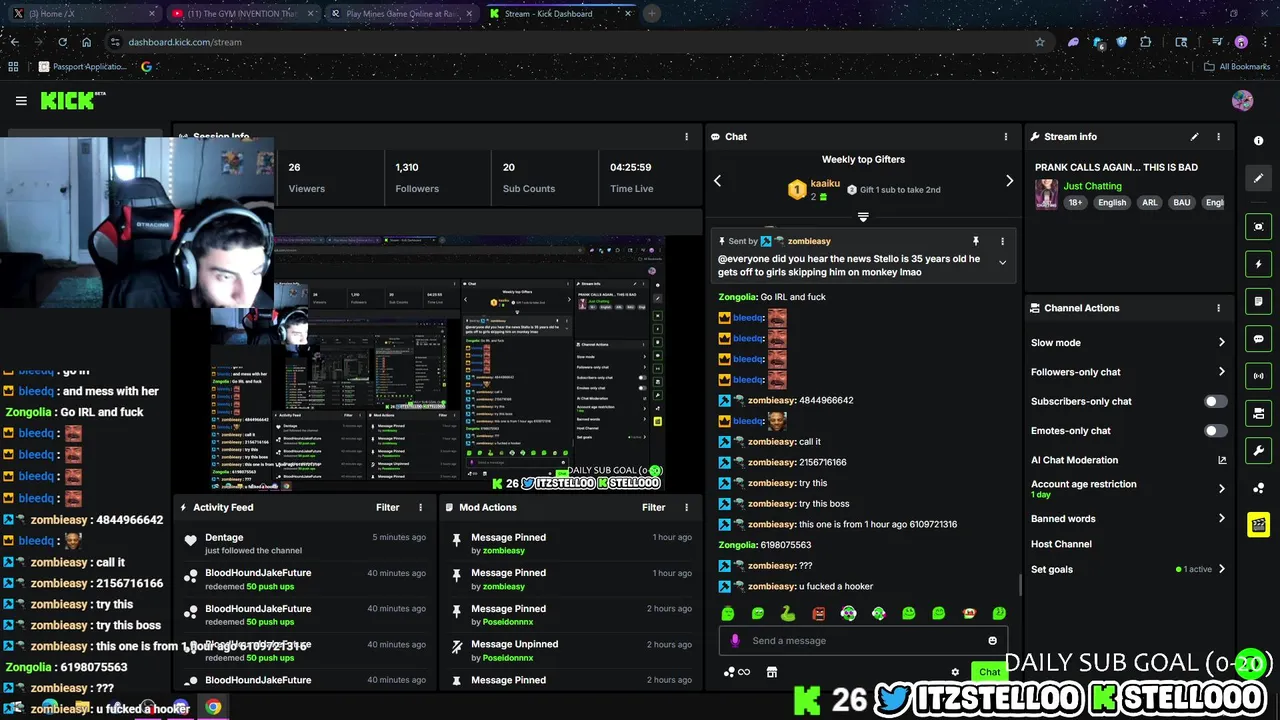The image size is (1280, 720).
Task: Click the yellow clapperboard clips icon
Action: click(x=1259, y=524)
